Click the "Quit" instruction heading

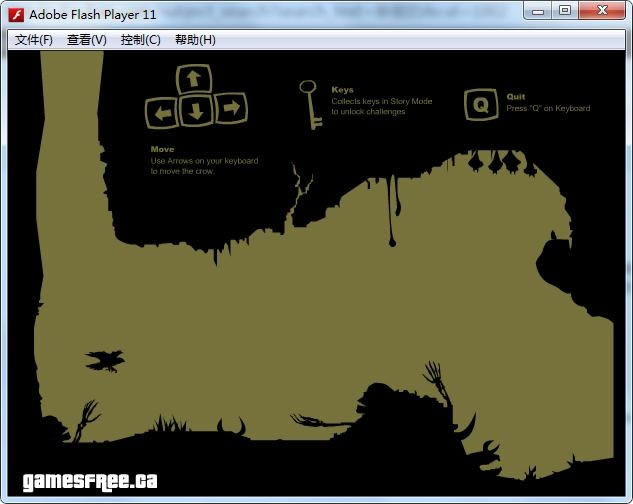(515, 97)
